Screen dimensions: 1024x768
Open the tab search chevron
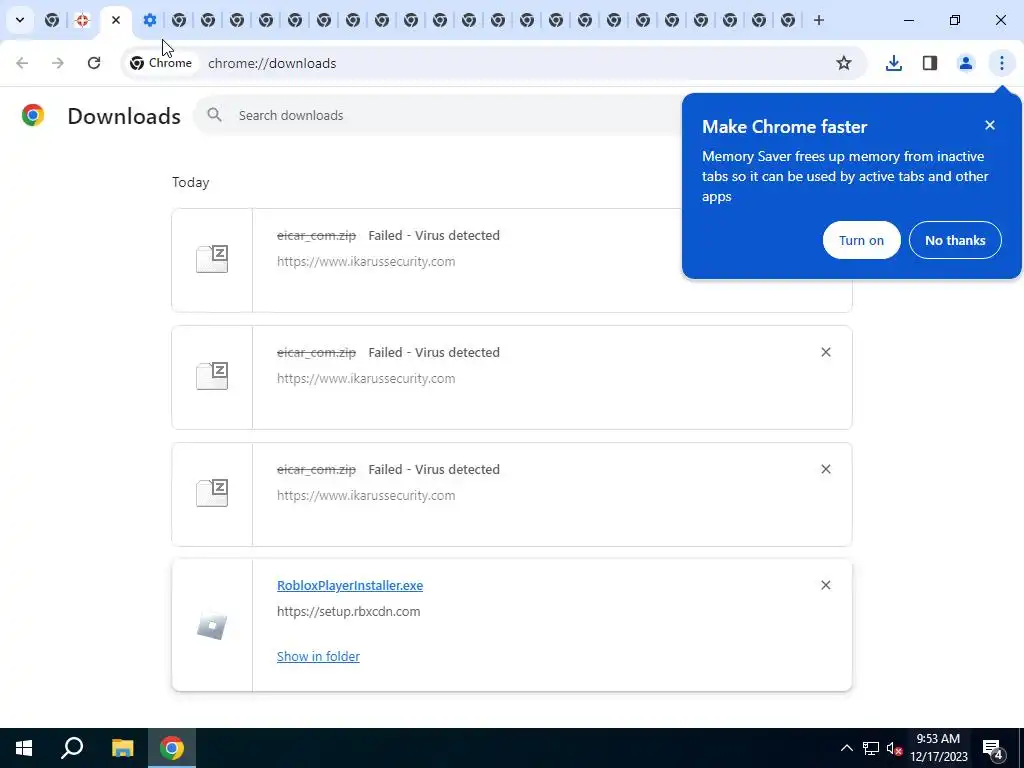pyautogui.click(x=20, y=20)
